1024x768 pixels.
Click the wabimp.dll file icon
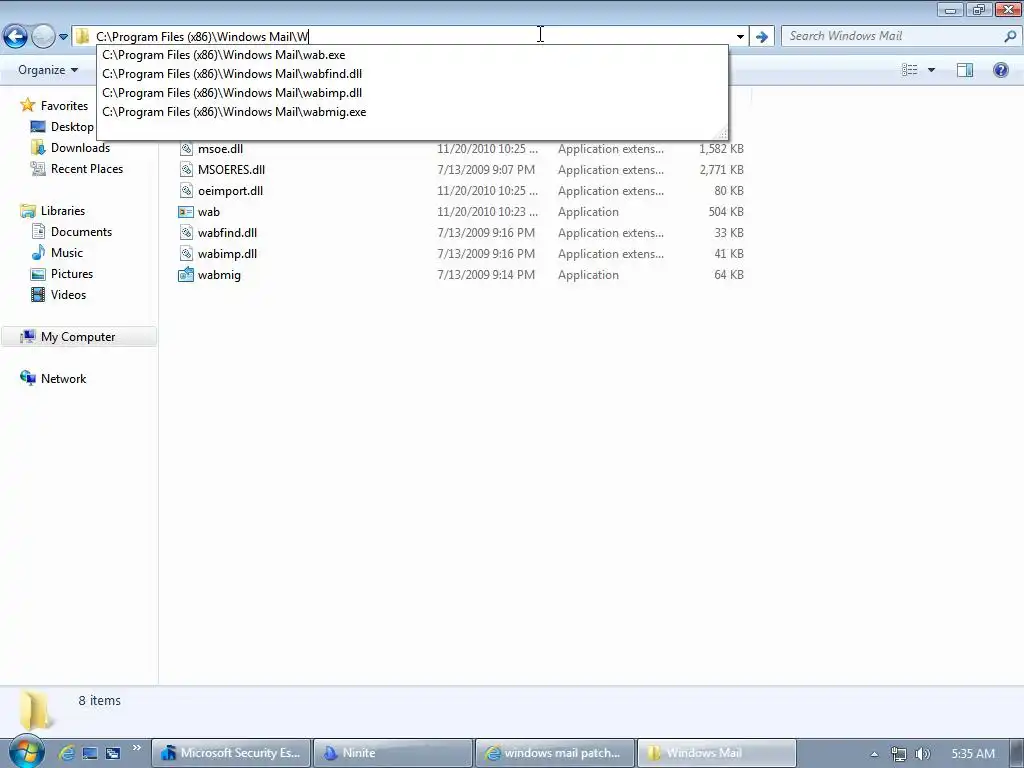click(x=186, y=253)
